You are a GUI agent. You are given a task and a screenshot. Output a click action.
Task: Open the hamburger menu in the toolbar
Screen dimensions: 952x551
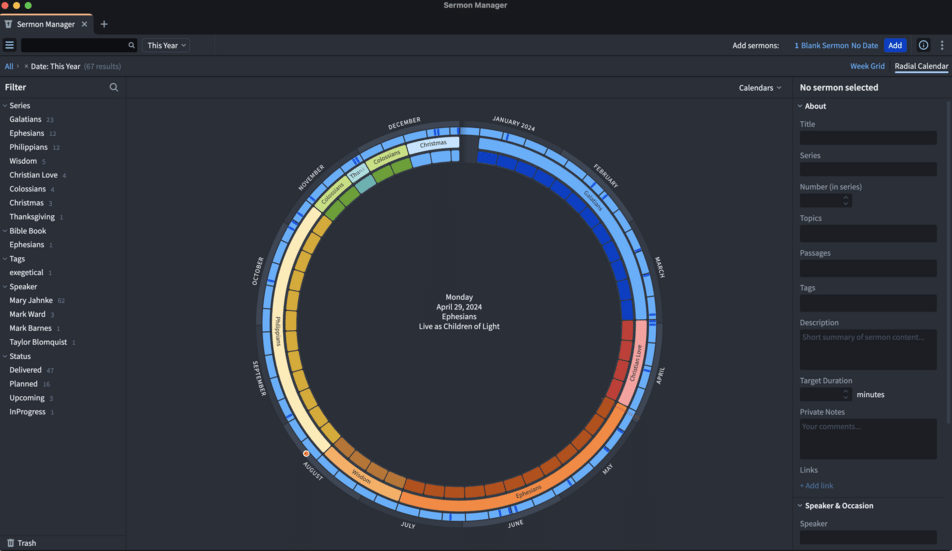click(10, 45)
